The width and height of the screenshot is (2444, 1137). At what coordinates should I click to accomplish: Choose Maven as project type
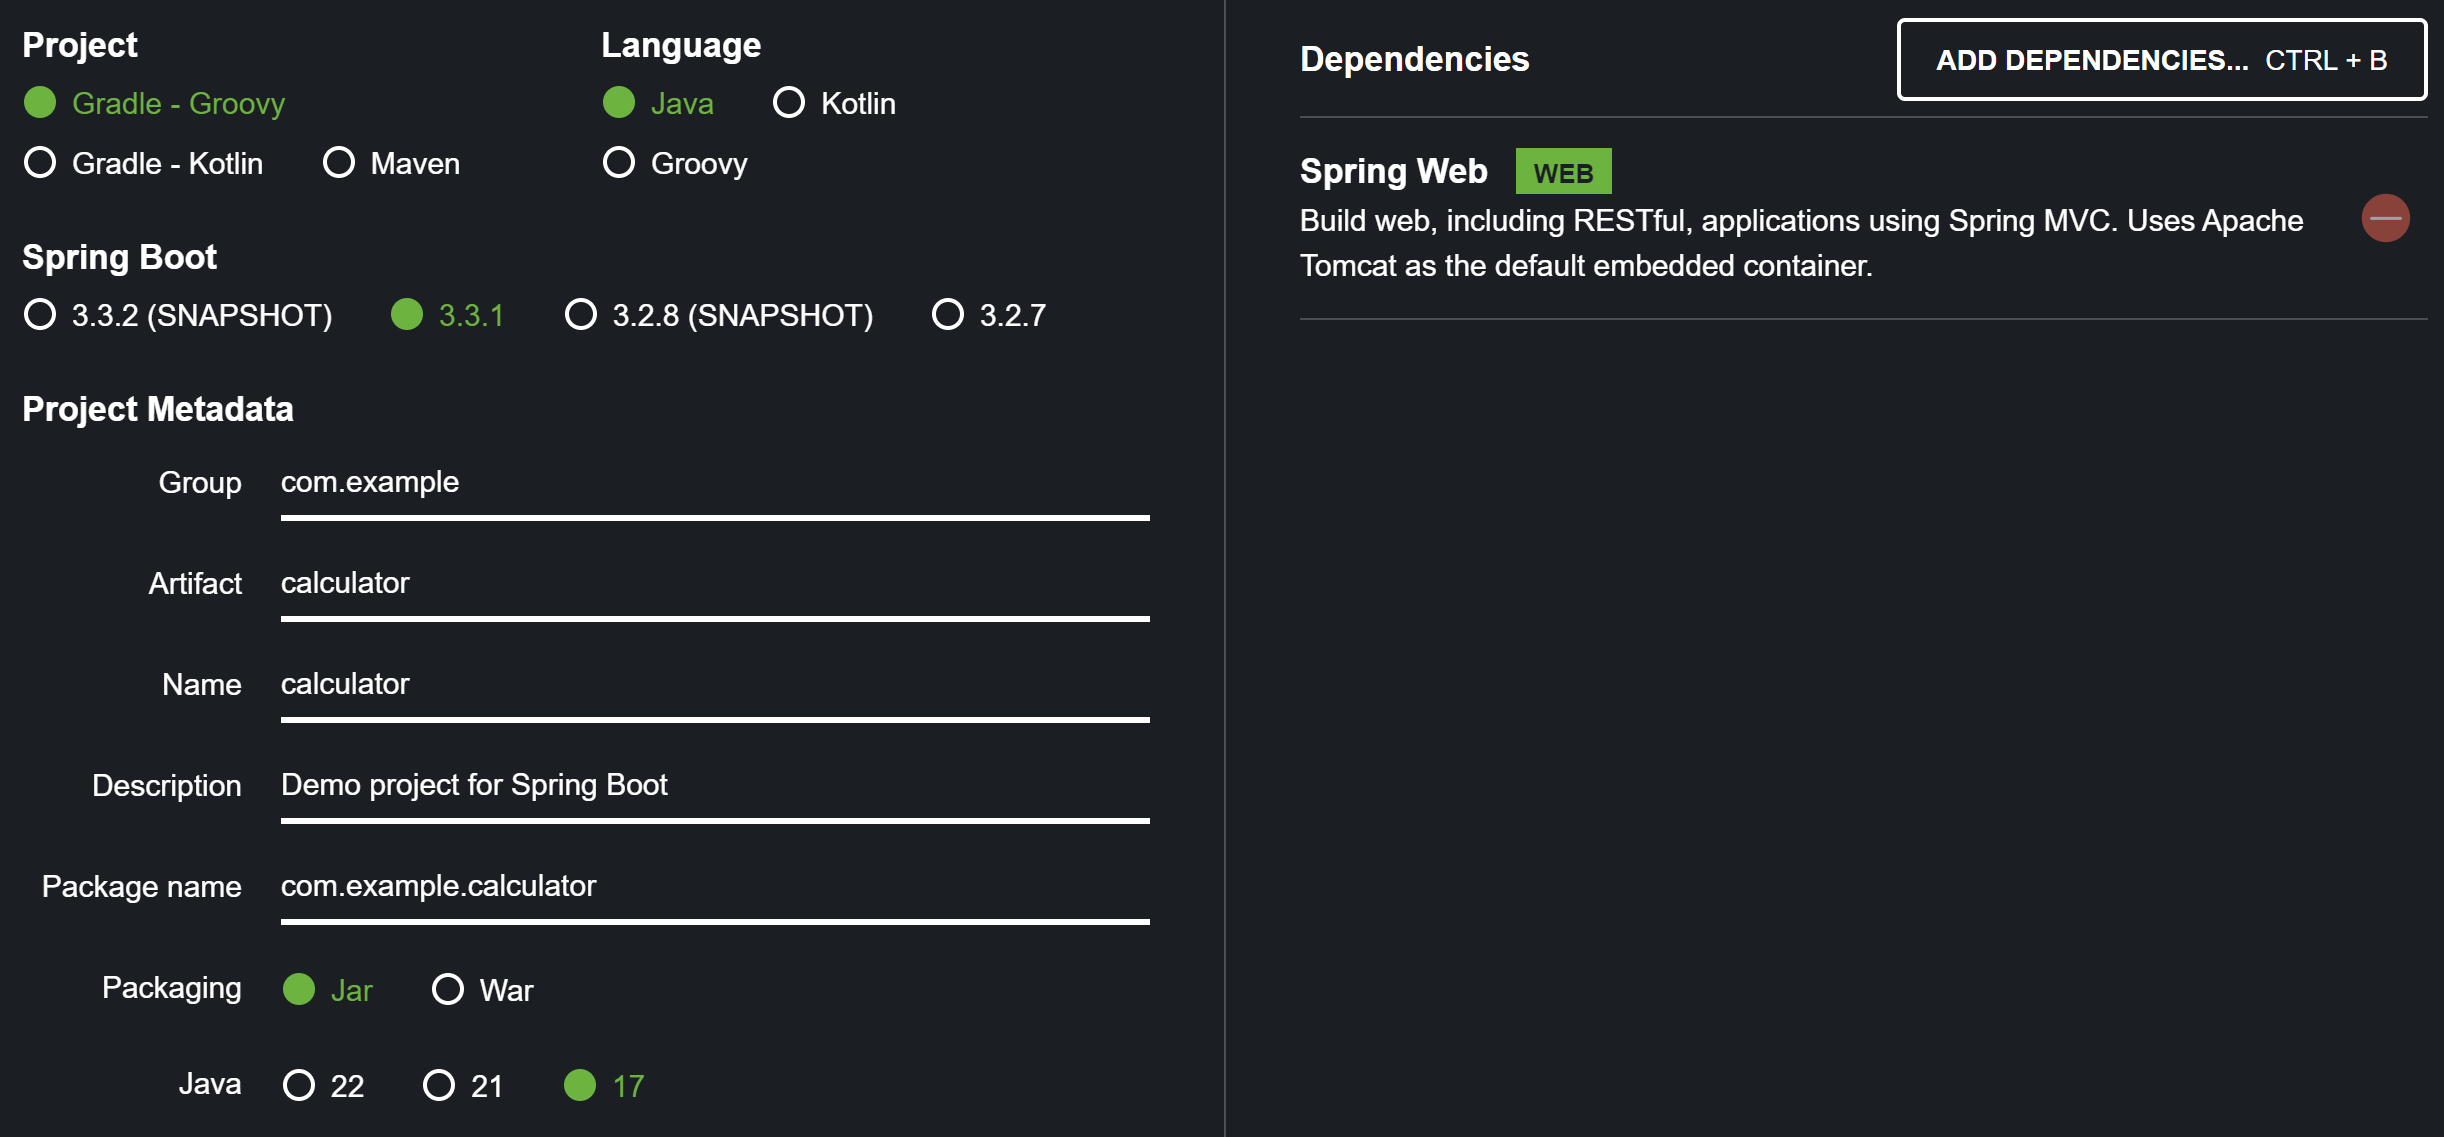pos(339,163)
